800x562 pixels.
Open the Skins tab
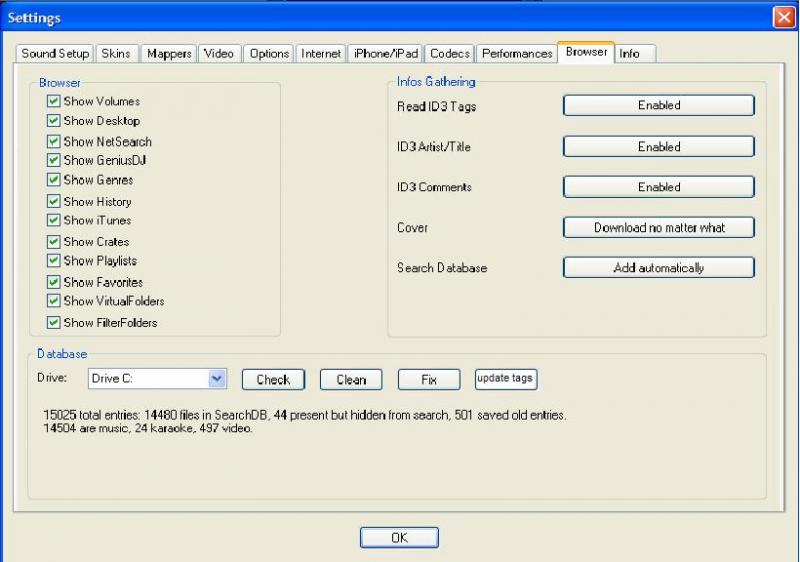[x=116, y=54]
